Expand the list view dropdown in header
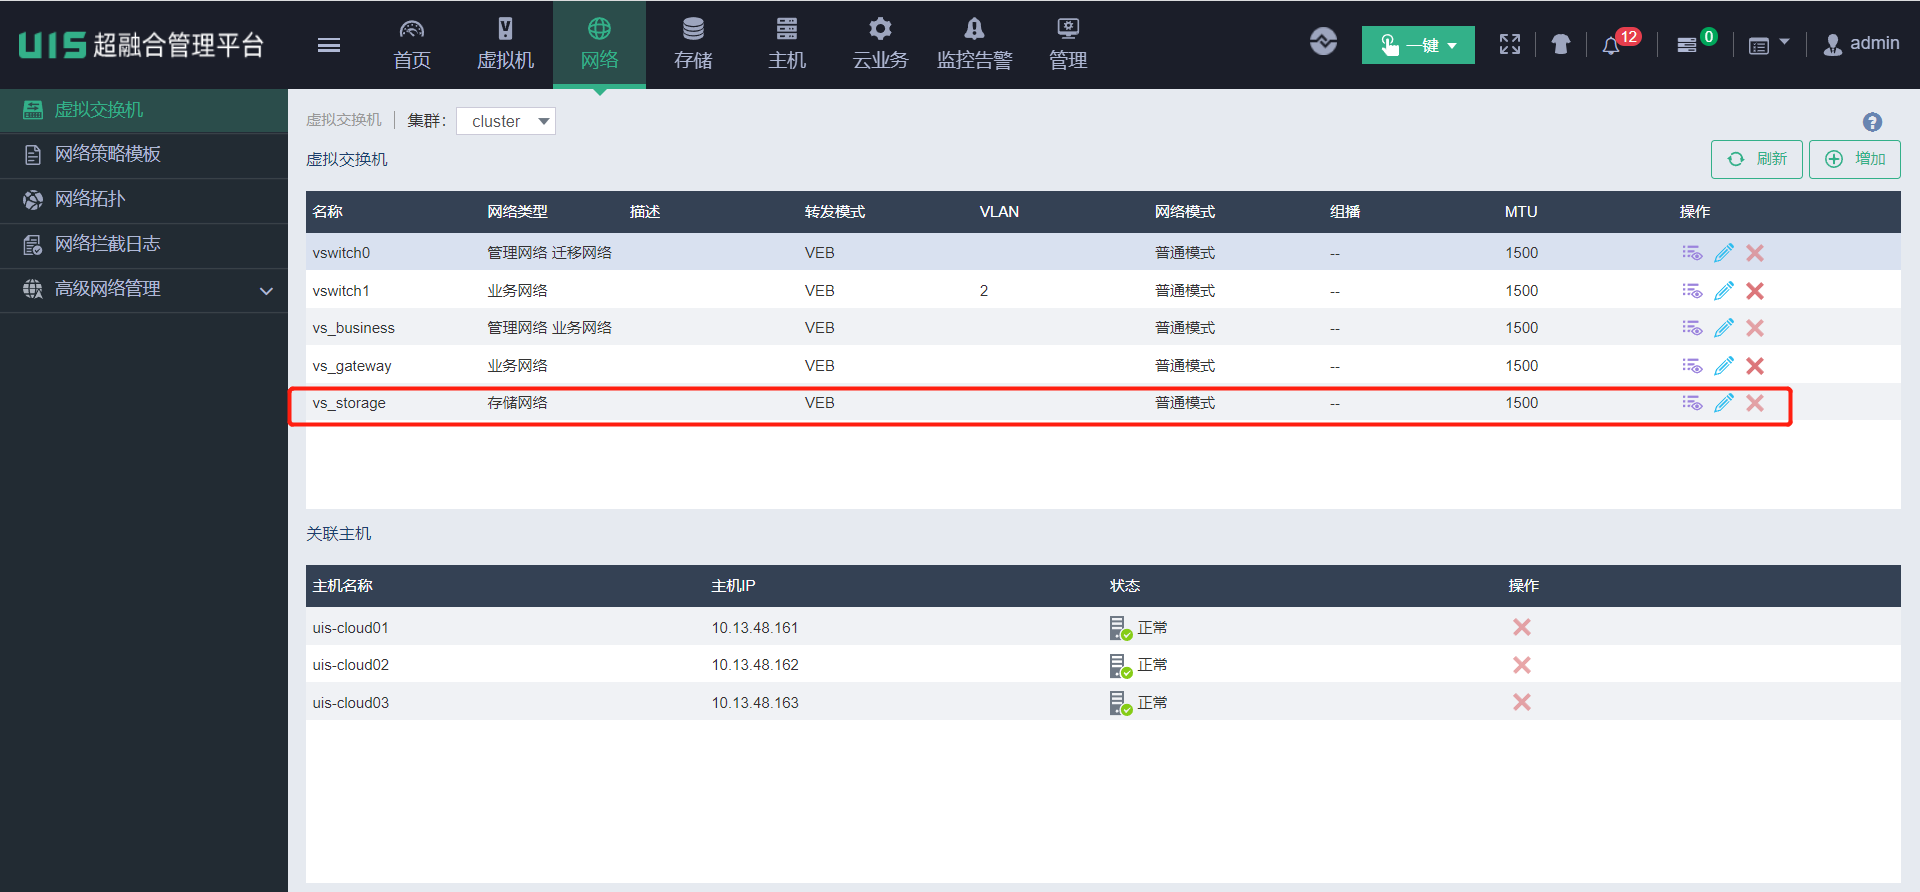 pyautogui.click(x=1768, y=45)
